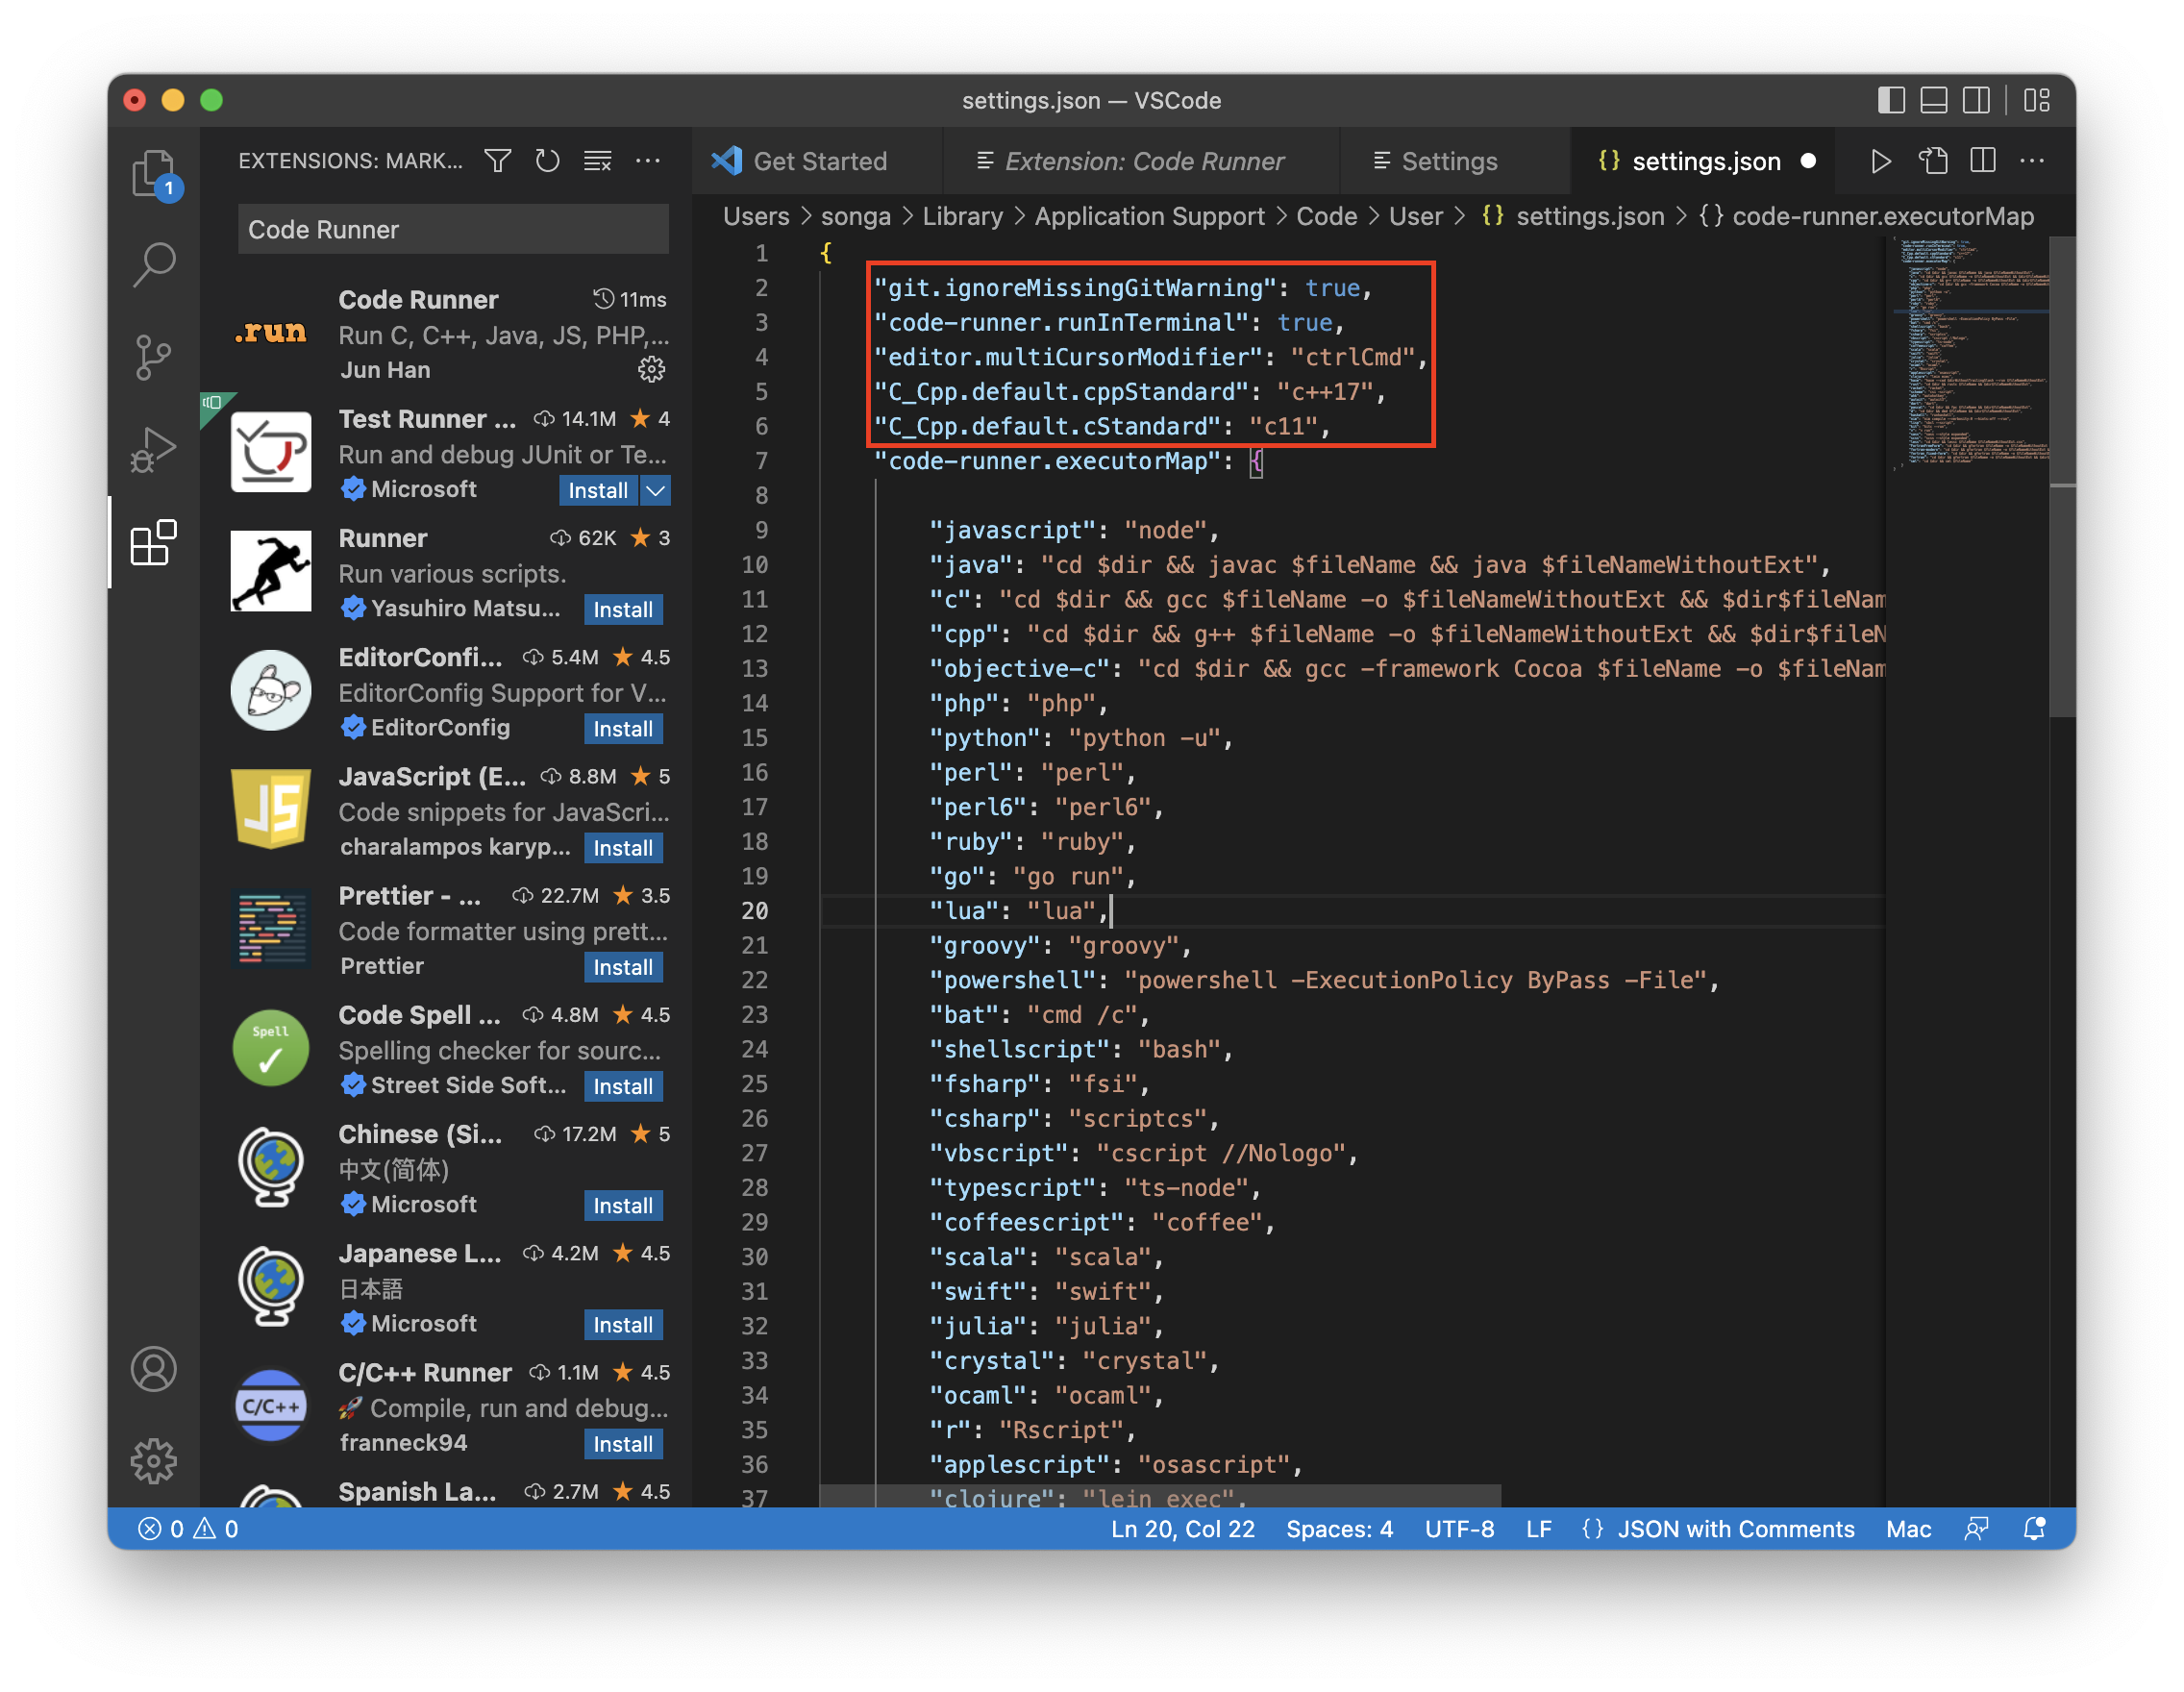Click the Code Runner extension search field

[x=453, y=230]
